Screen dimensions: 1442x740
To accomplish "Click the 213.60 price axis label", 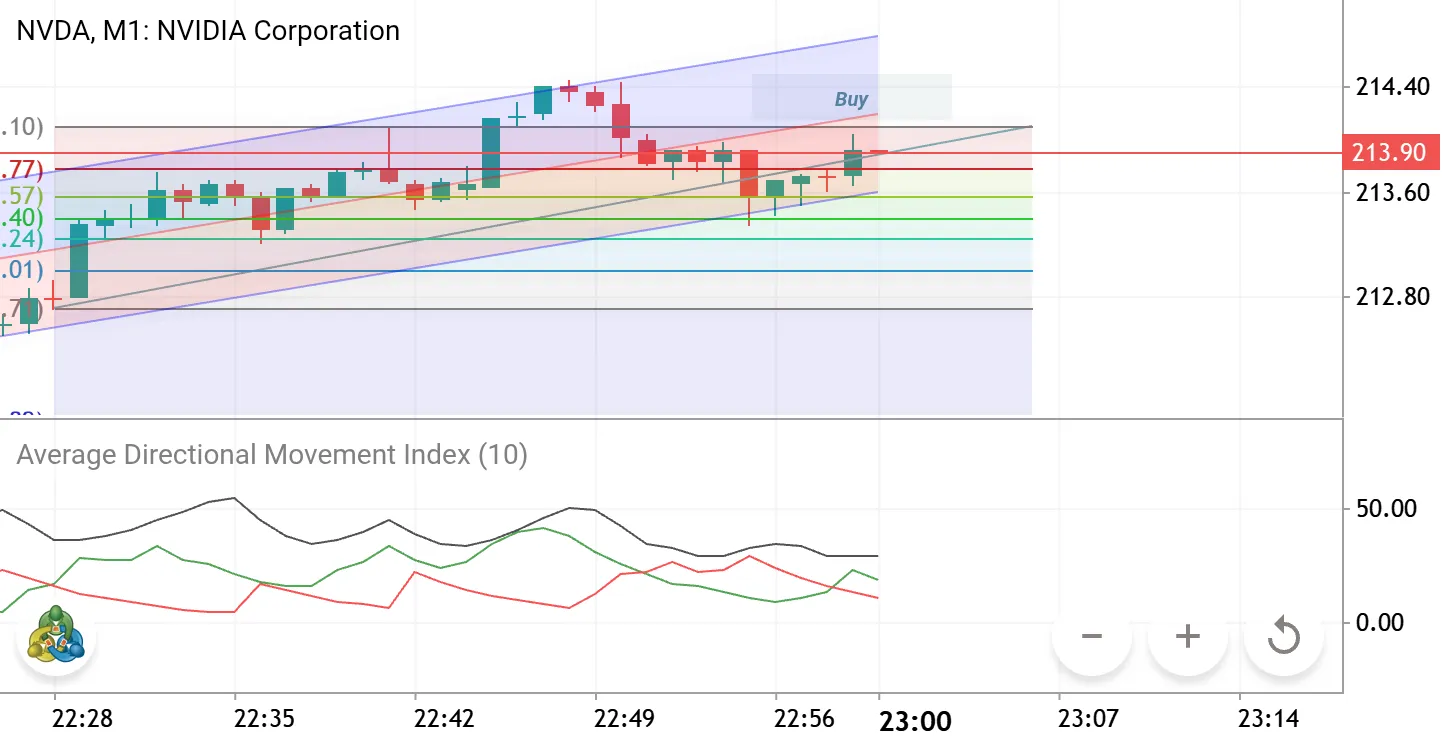I will coord(1392,192).
